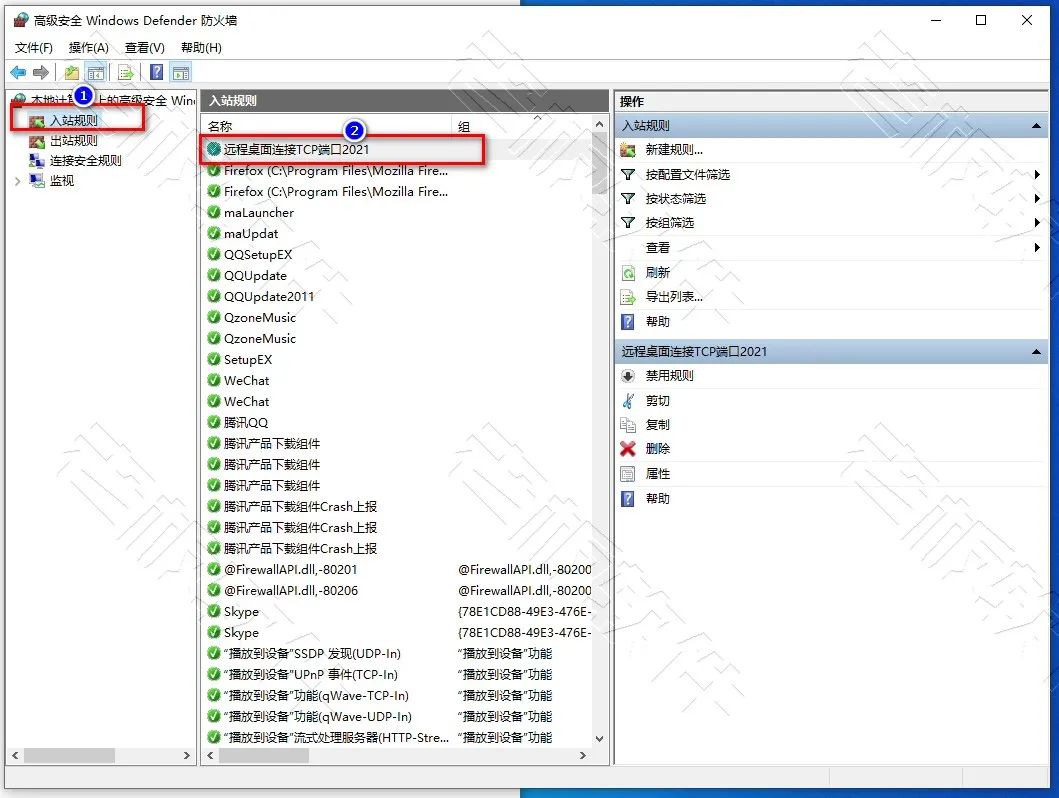This screenshot has width=1059, height=798.
Task: Click the rules list vertical scrollbar thumb
Action: point(599,163)
